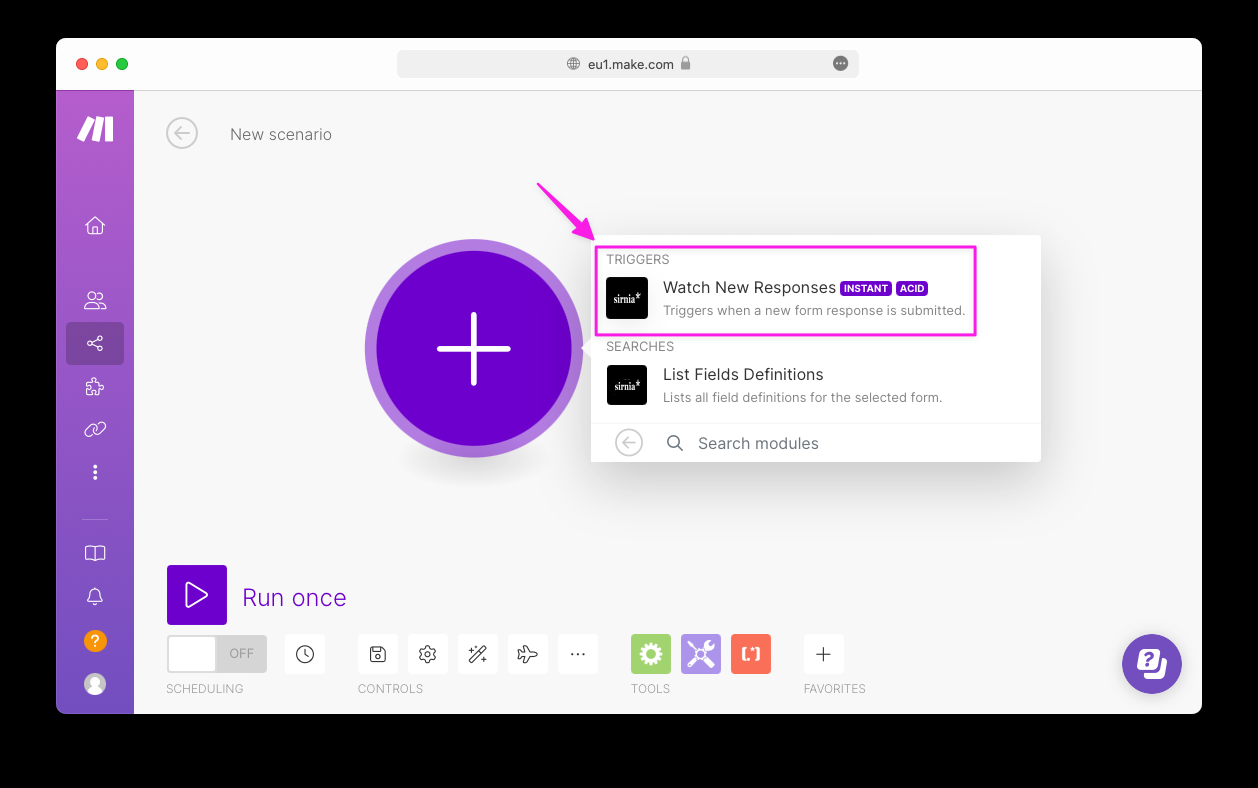Add a favorite with plus button
Viewport: 1258px width, 788px height.
pos(824,654)
